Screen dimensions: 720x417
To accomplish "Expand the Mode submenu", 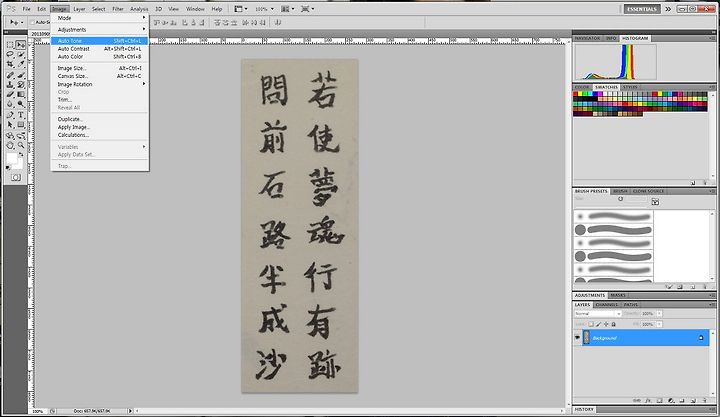I will click(x=100, y=18).
